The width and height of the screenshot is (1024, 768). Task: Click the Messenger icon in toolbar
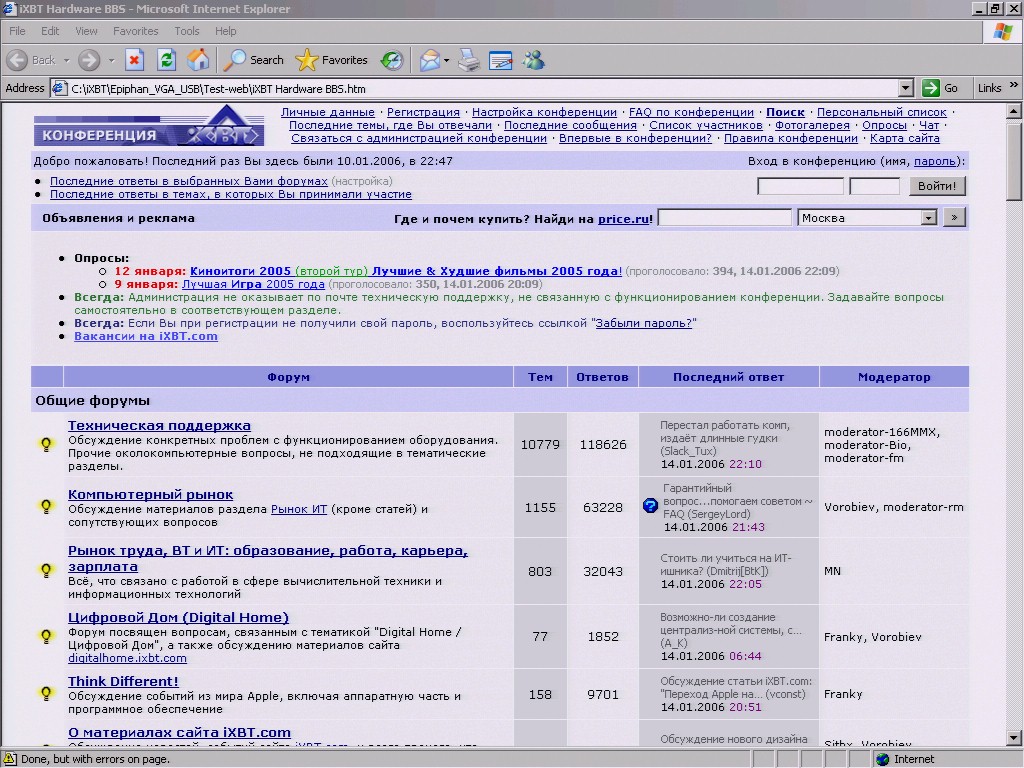pyautogui.click(x=533, y=60)
